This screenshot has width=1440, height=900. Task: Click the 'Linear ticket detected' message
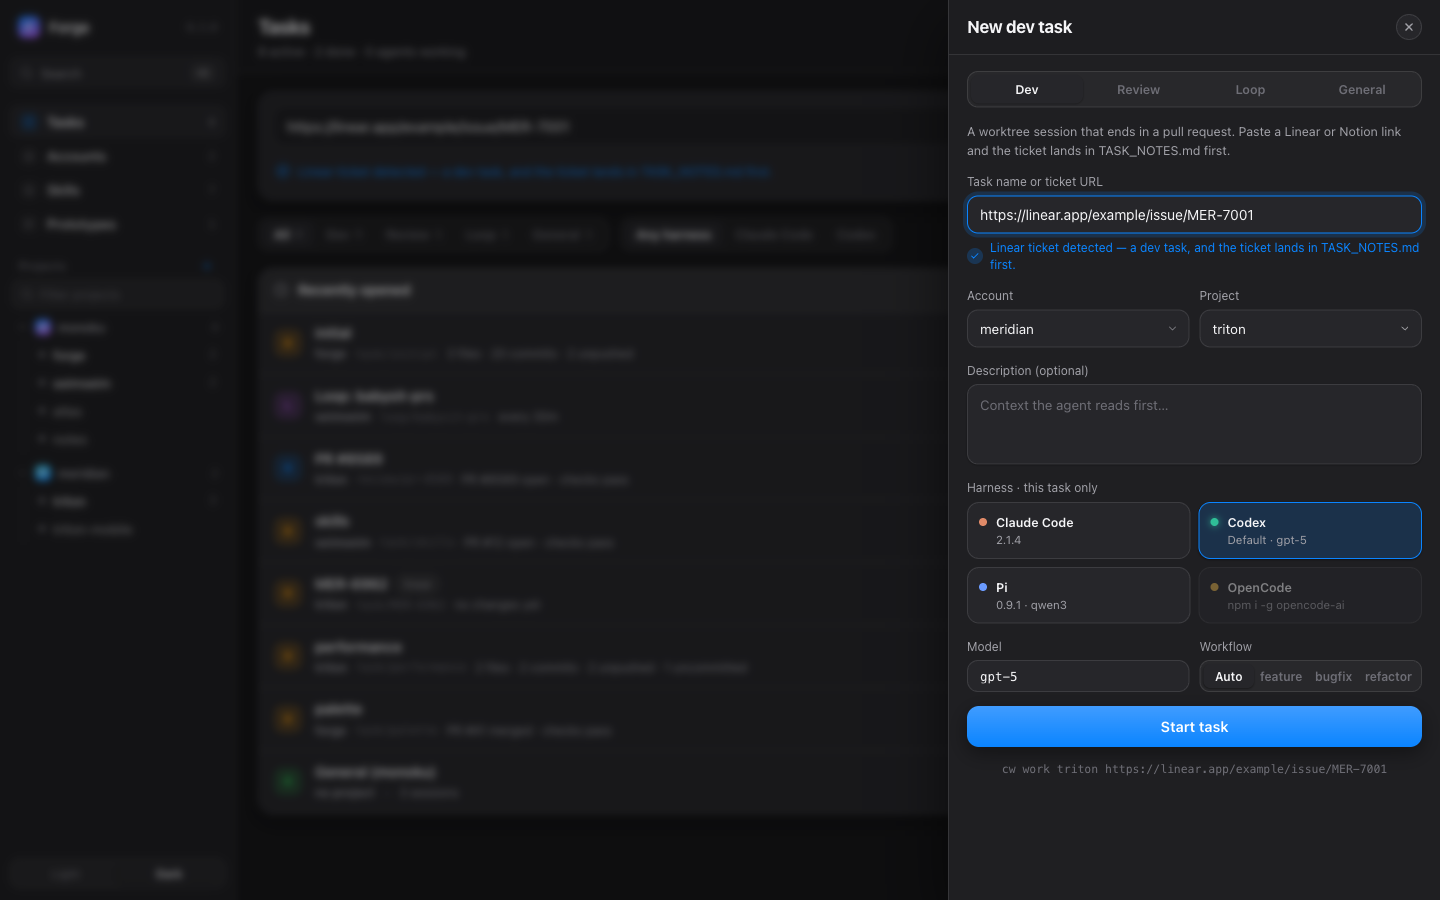click(1204, 256)
